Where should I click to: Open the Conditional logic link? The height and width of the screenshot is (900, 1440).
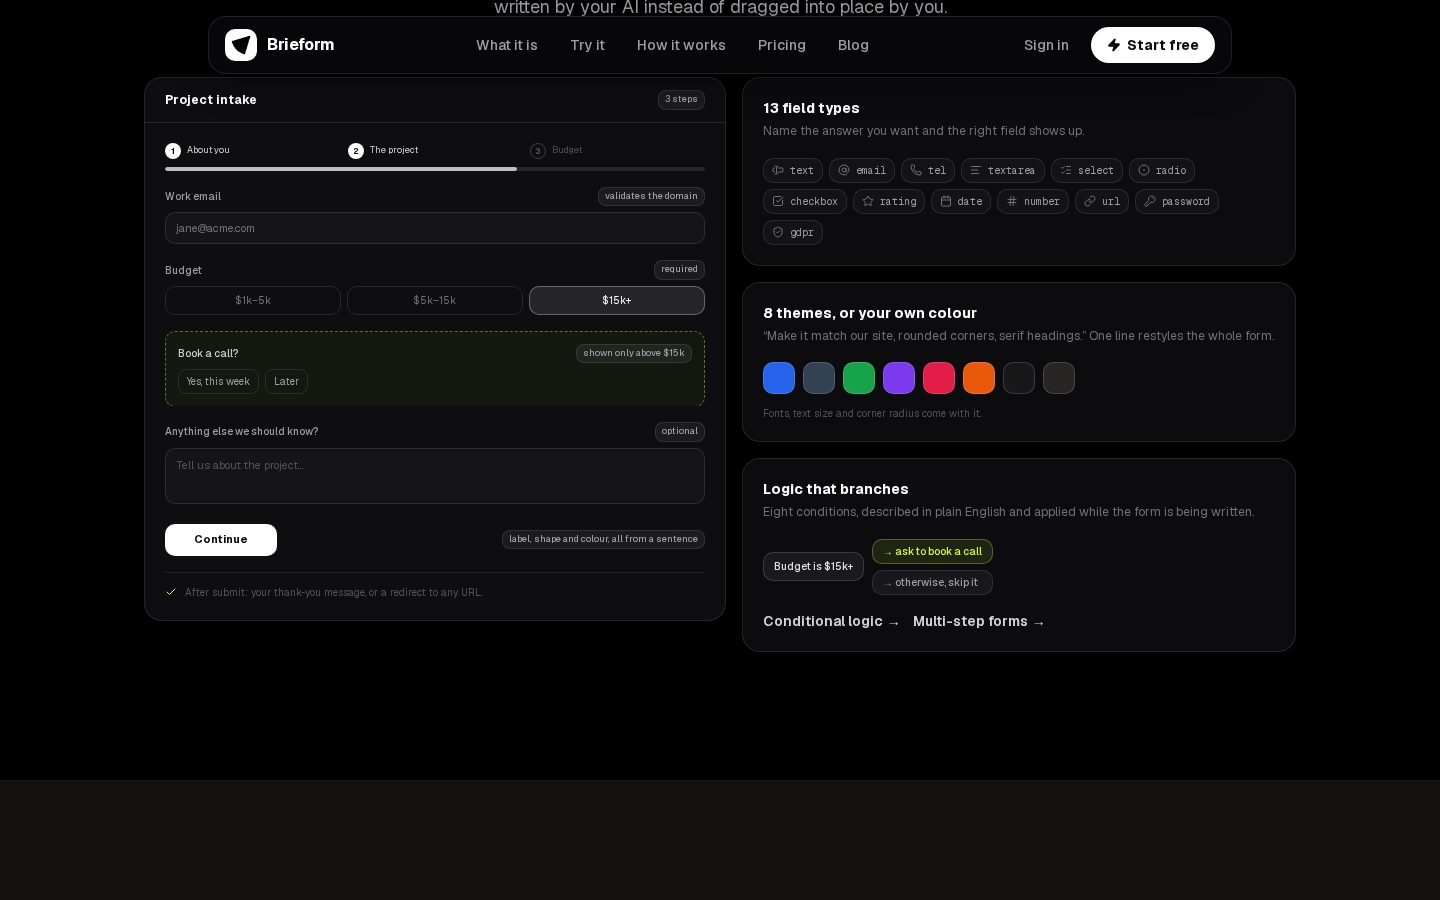click(x=831, y=621)
